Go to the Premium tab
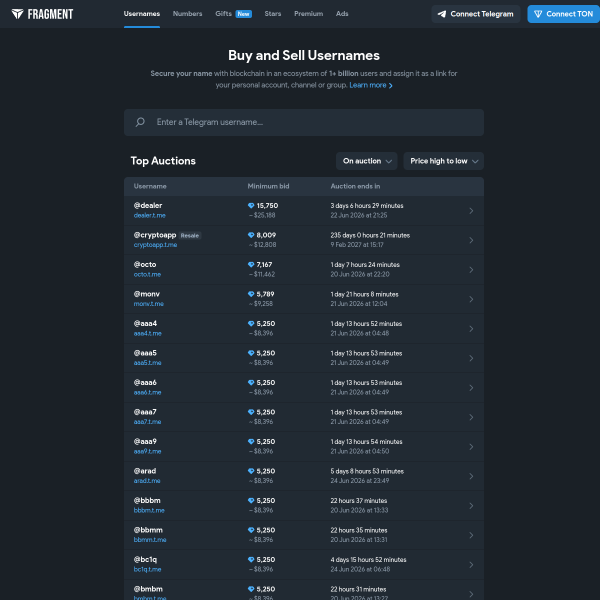The width and height of the screenshot is (600, 600). (x=308, y=14)
